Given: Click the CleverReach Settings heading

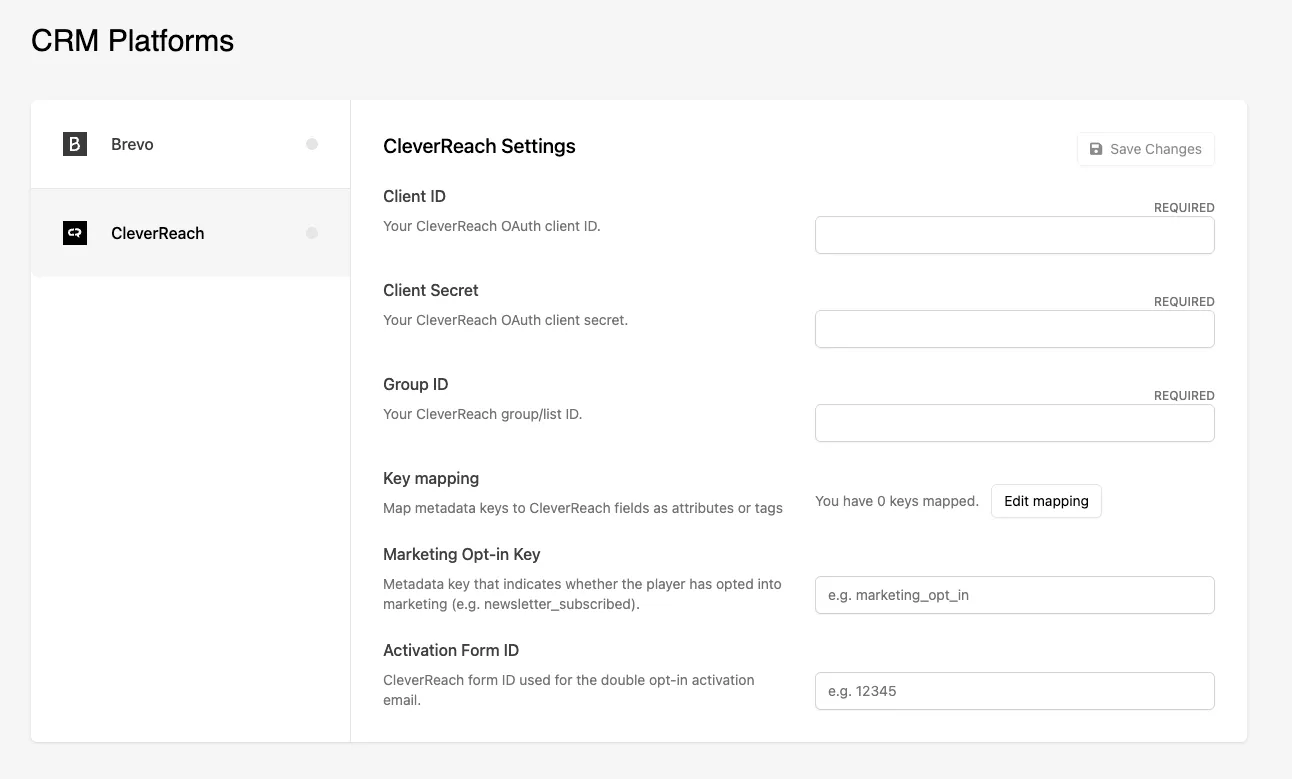Looking at the screenshot, I should point(479,146).
